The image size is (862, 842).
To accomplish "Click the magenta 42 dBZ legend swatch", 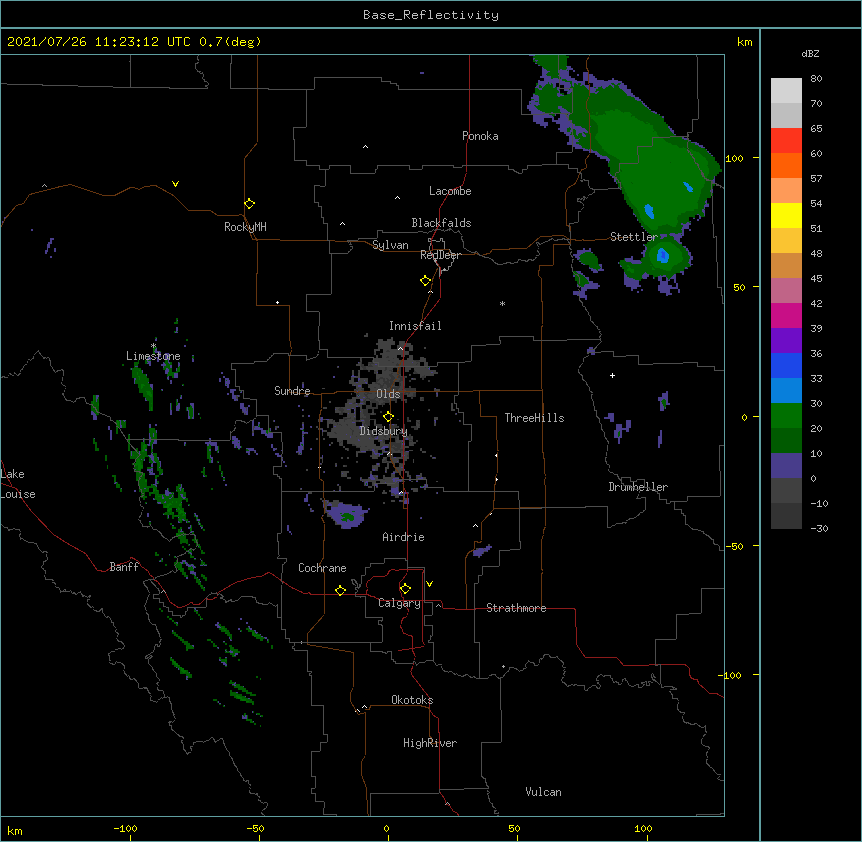I will [786, 315].
